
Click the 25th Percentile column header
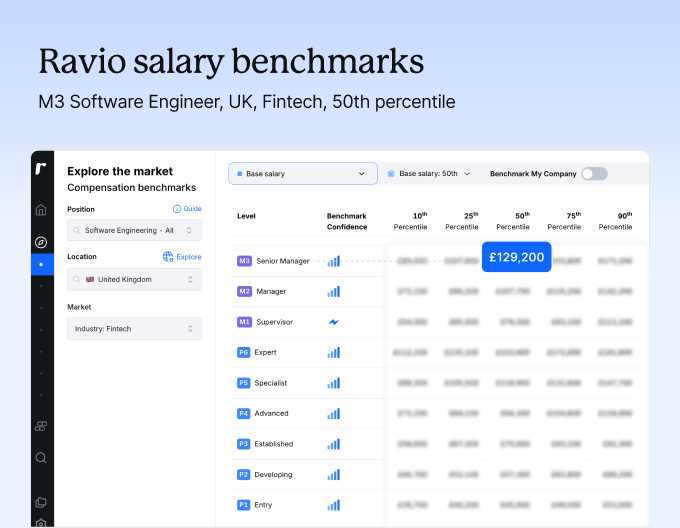pyautogui.click(x=462, y=221)
